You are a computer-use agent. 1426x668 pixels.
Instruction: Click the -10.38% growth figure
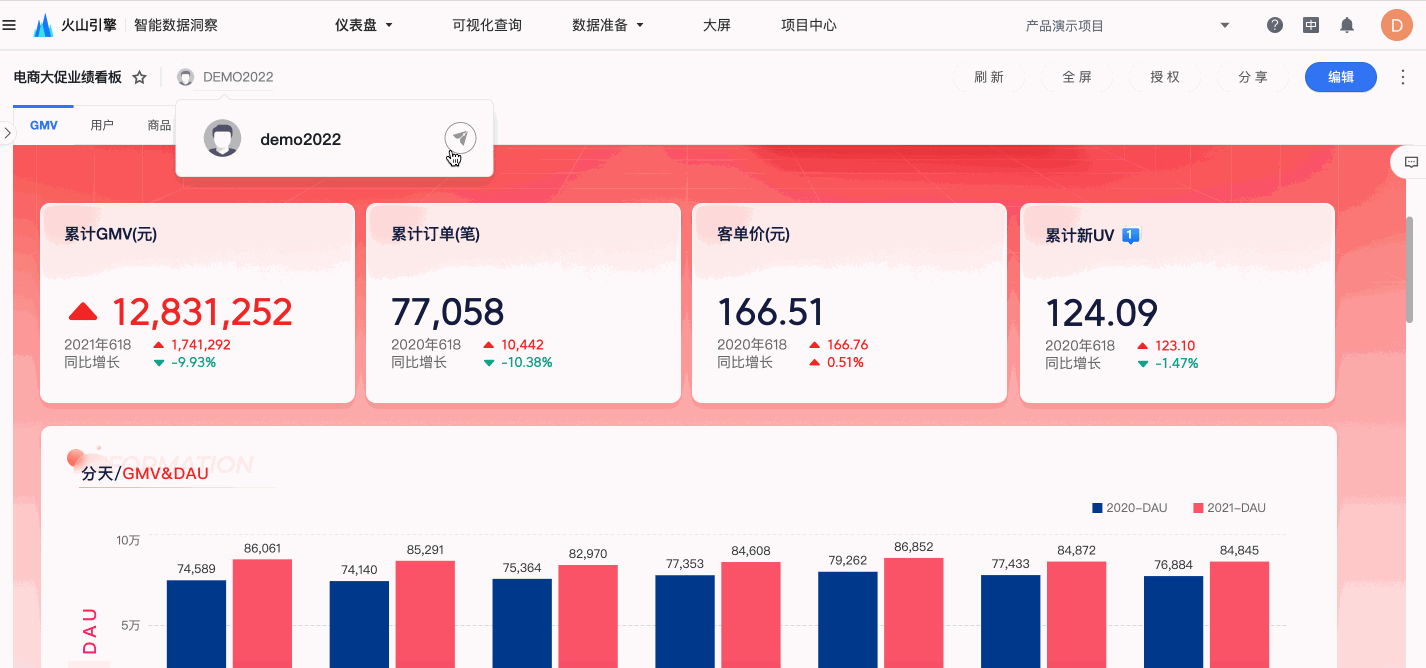pos(527,362)
